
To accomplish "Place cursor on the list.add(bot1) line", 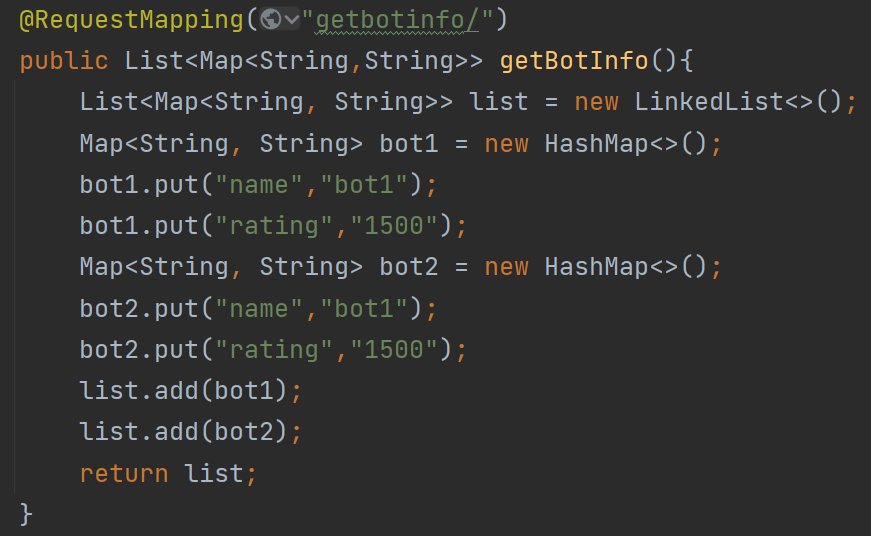I will tap(190, 390).
